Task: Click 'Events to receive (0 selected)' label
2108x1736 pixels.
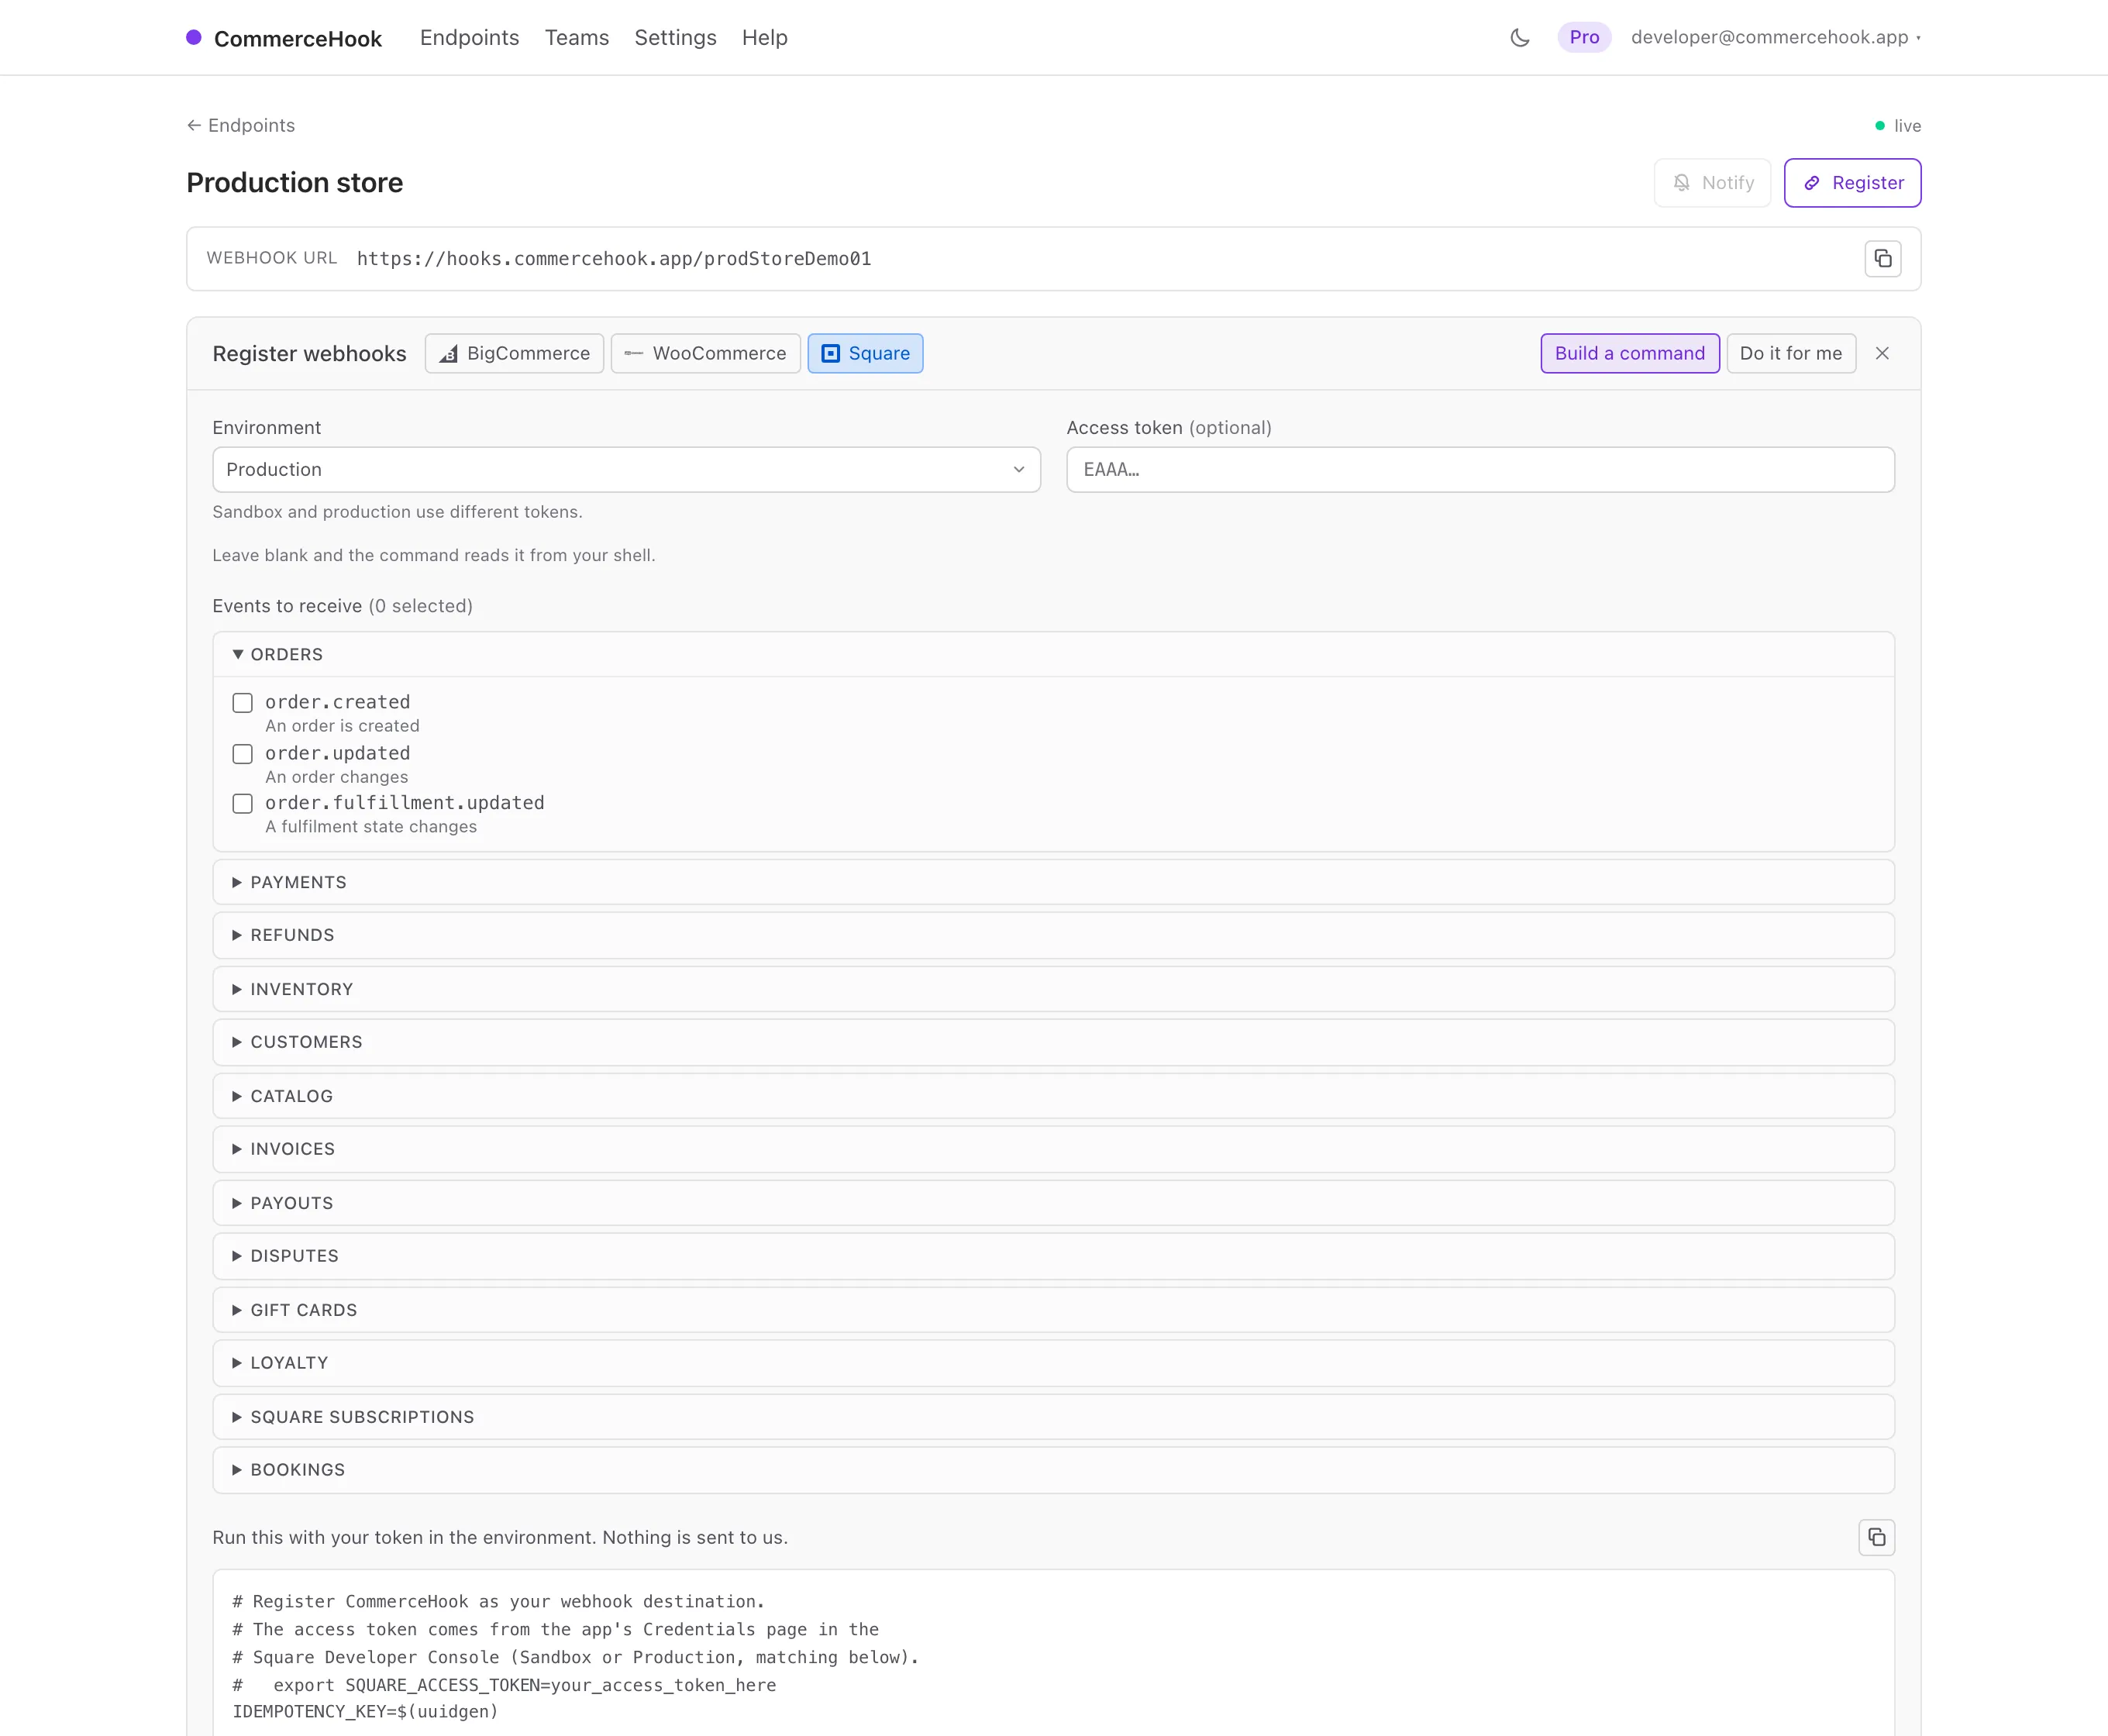Action: click(x=343, y=606)
